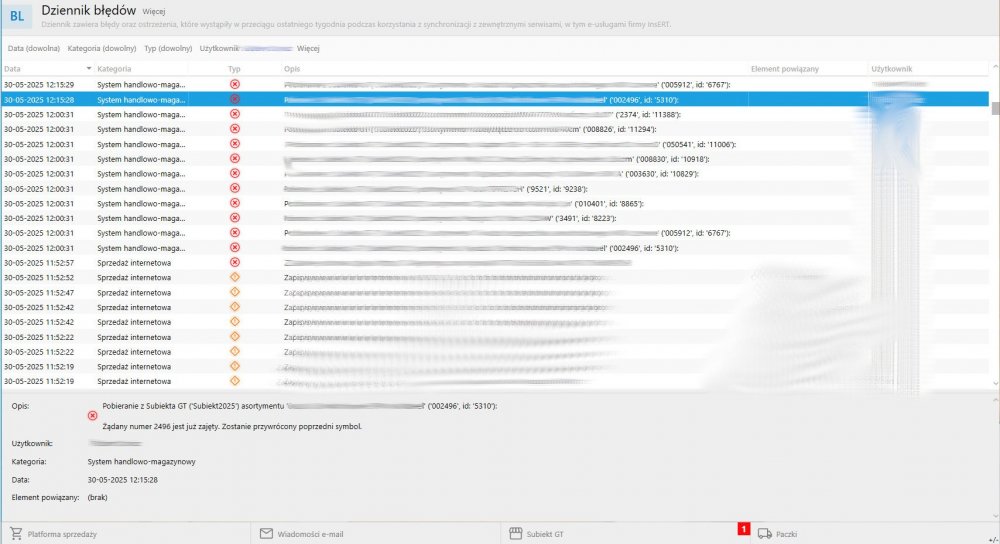The height and width of the screenshot is (544, 1000).
Task: Open the Kategoria (dowolny) filter dropdown
Action: [x=102, y=48]
